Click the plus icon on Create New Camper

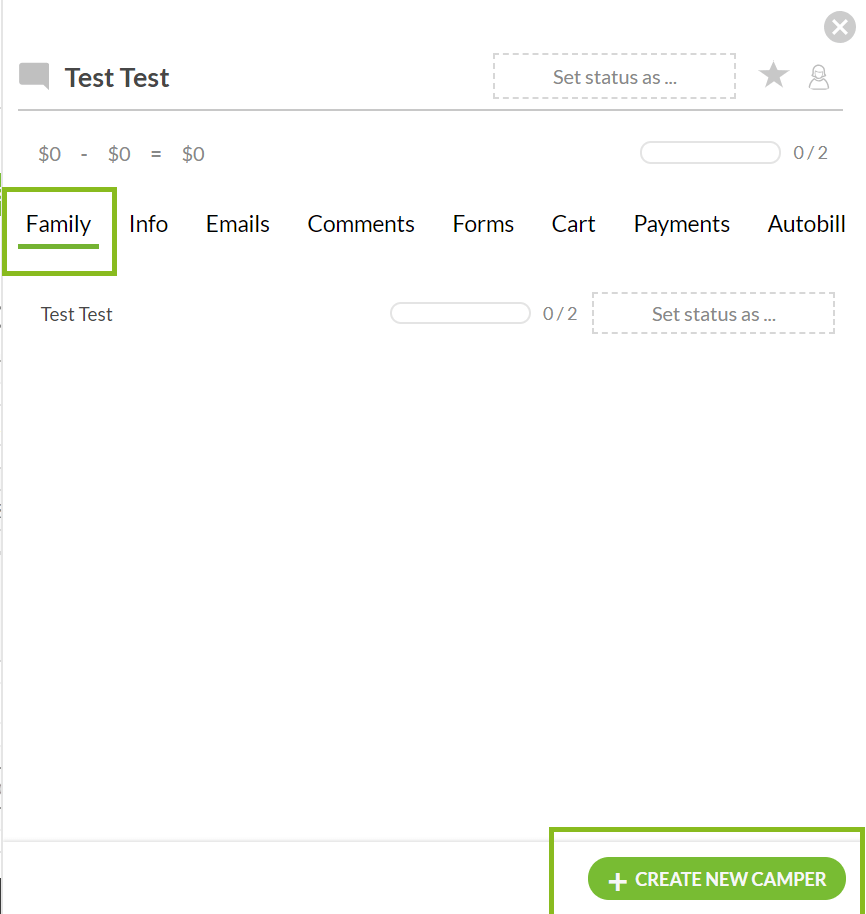[618, 881]
